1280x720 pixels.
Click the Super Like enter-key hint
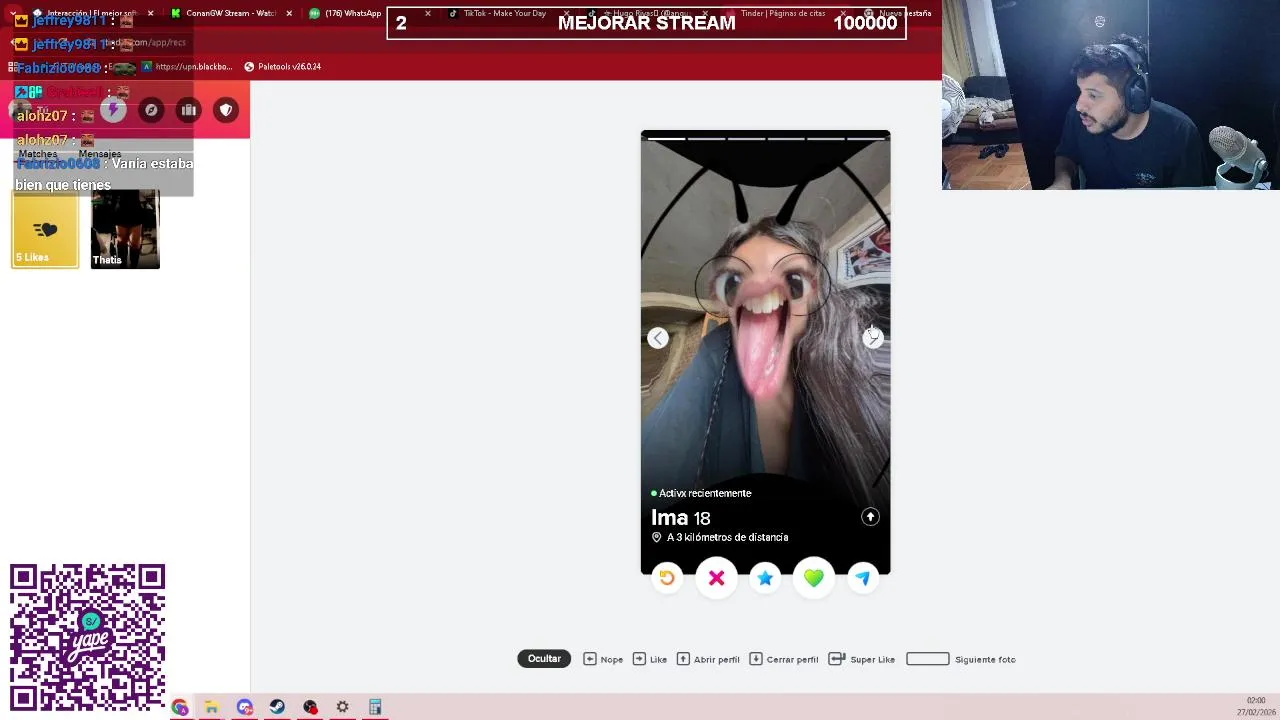pos(862,659)
